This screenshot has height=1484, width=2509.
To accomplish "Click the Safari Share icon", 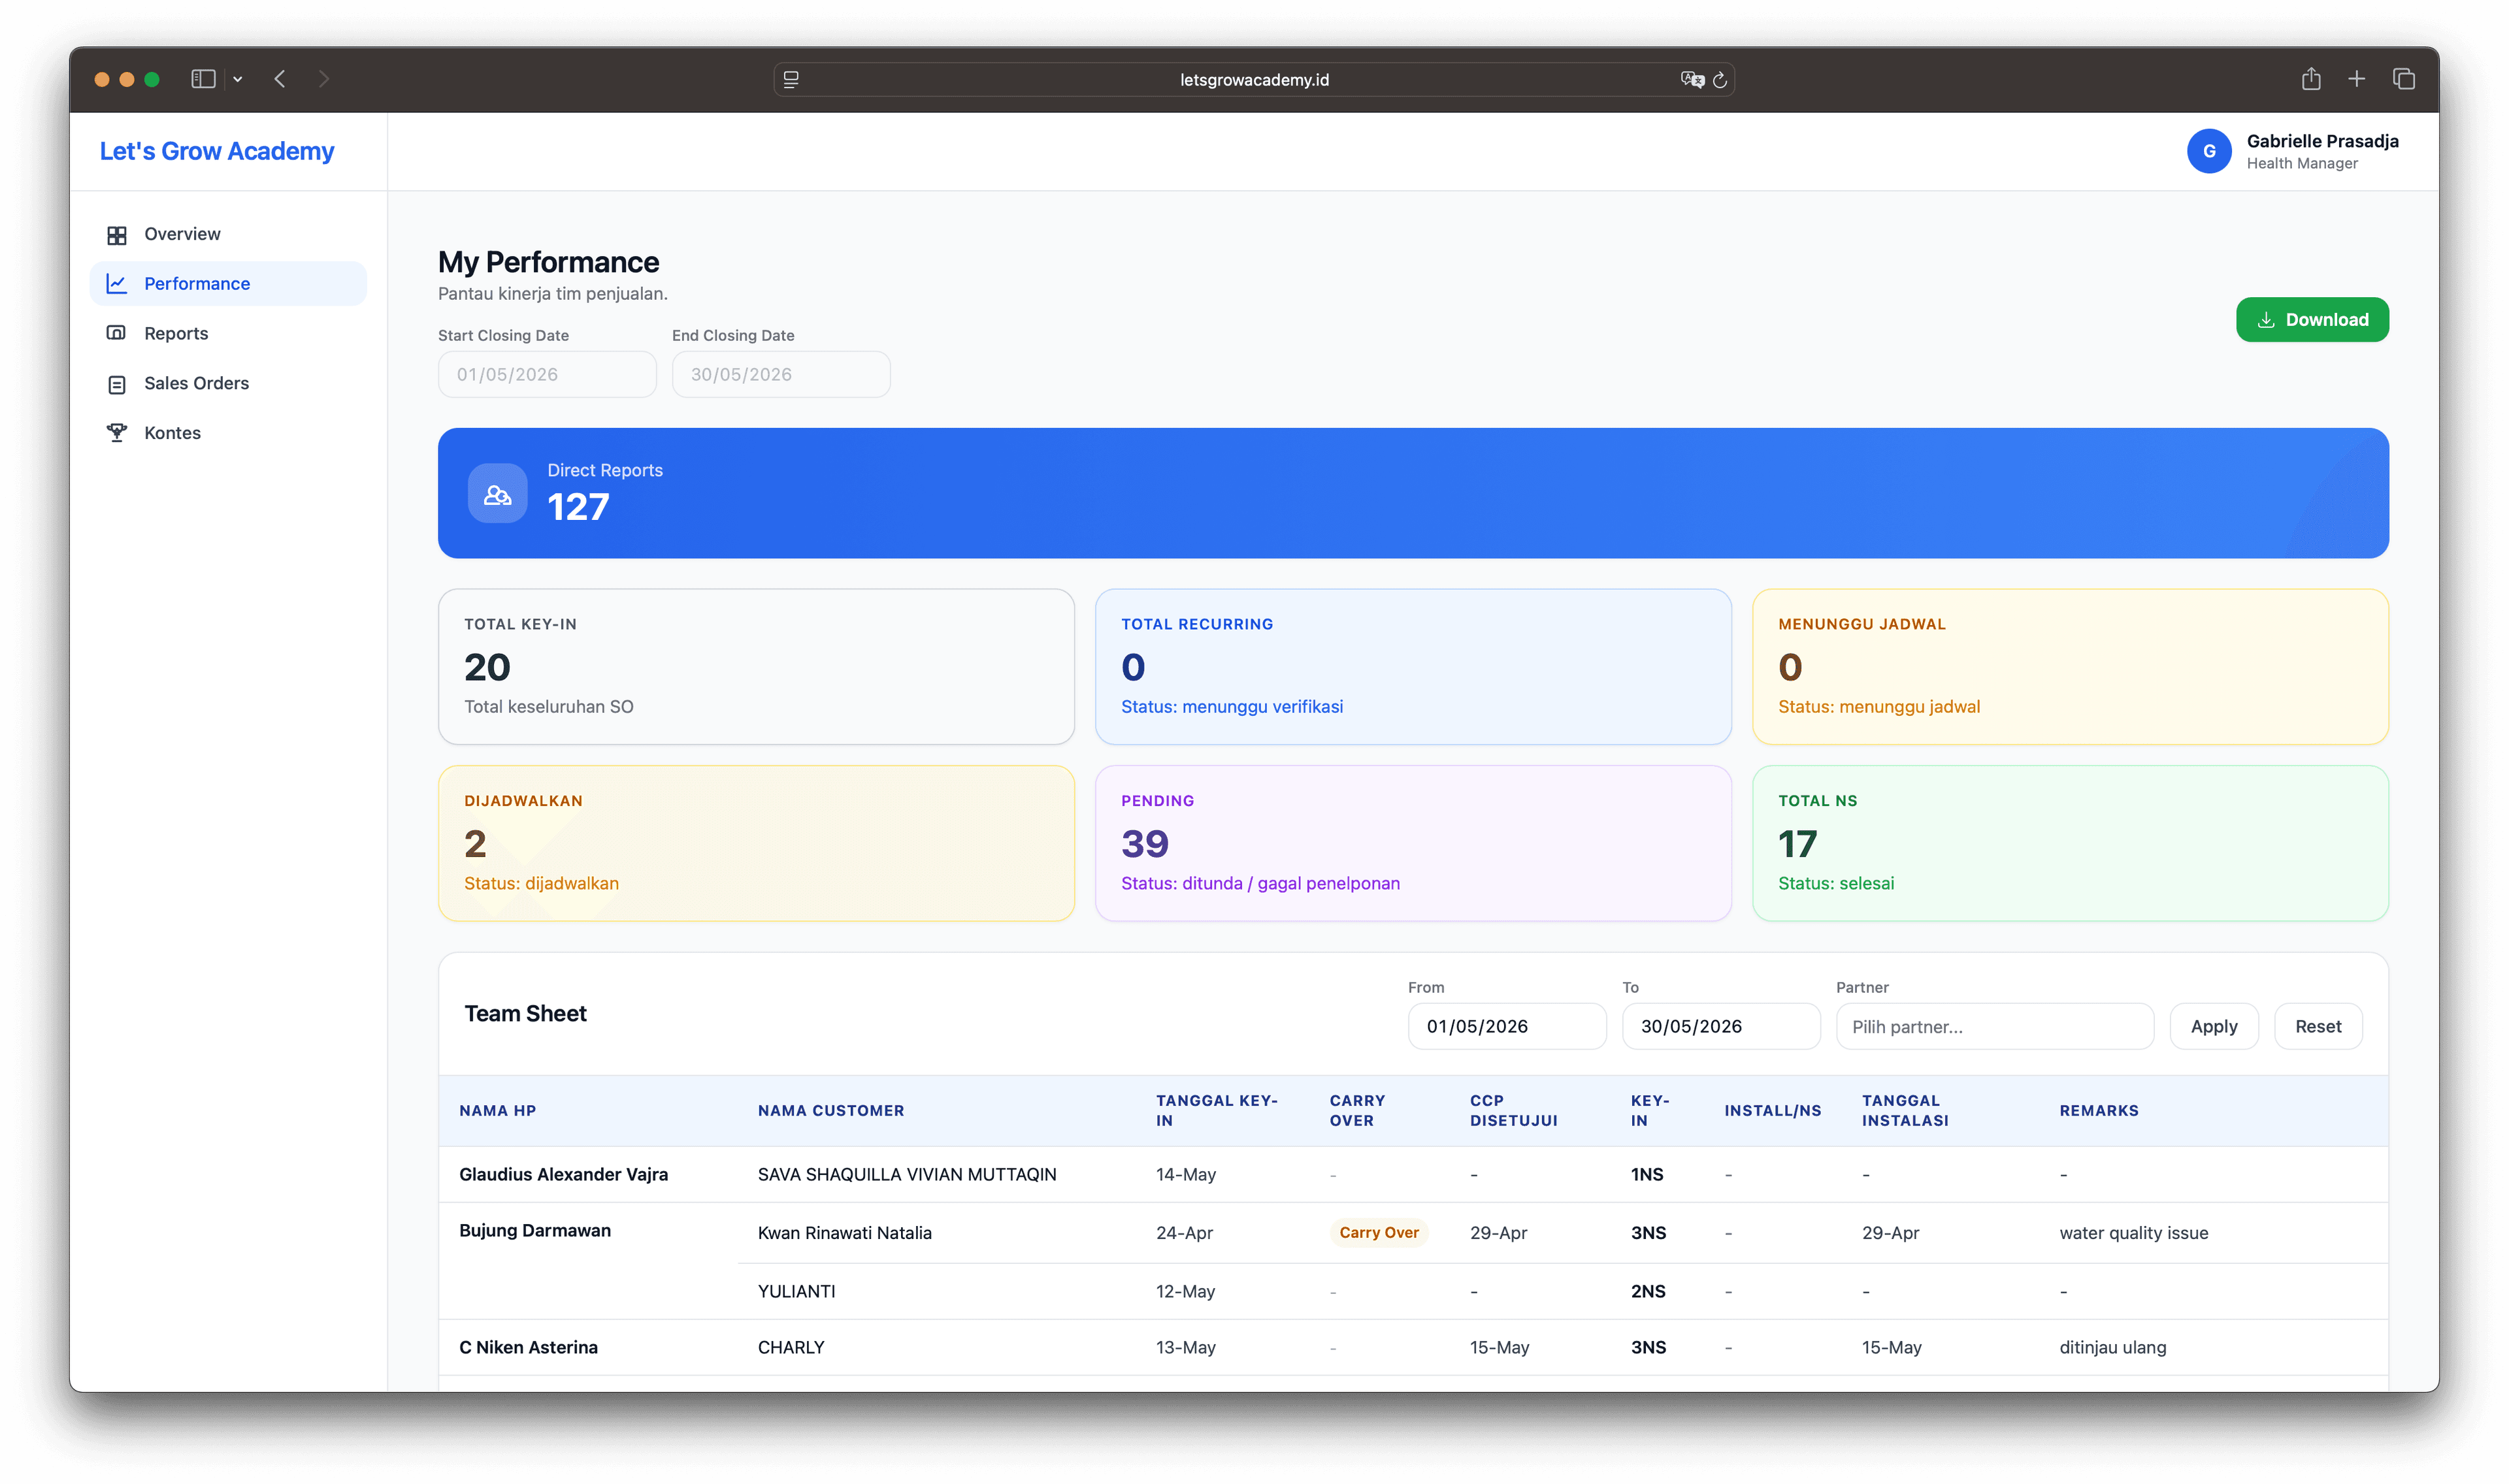I will (2310, 79).
